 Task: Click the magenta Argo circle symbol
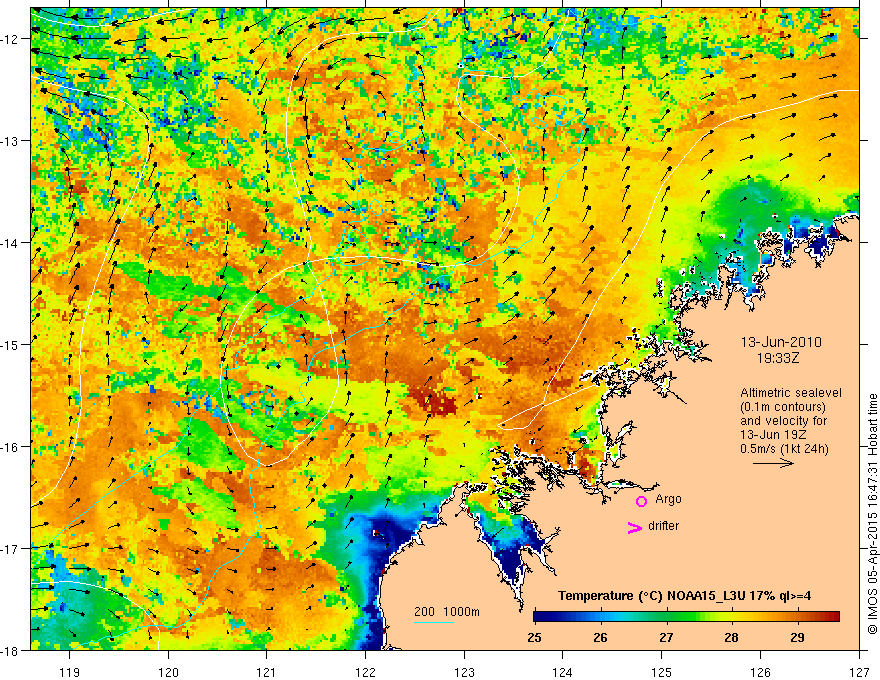tap(641, 501)
